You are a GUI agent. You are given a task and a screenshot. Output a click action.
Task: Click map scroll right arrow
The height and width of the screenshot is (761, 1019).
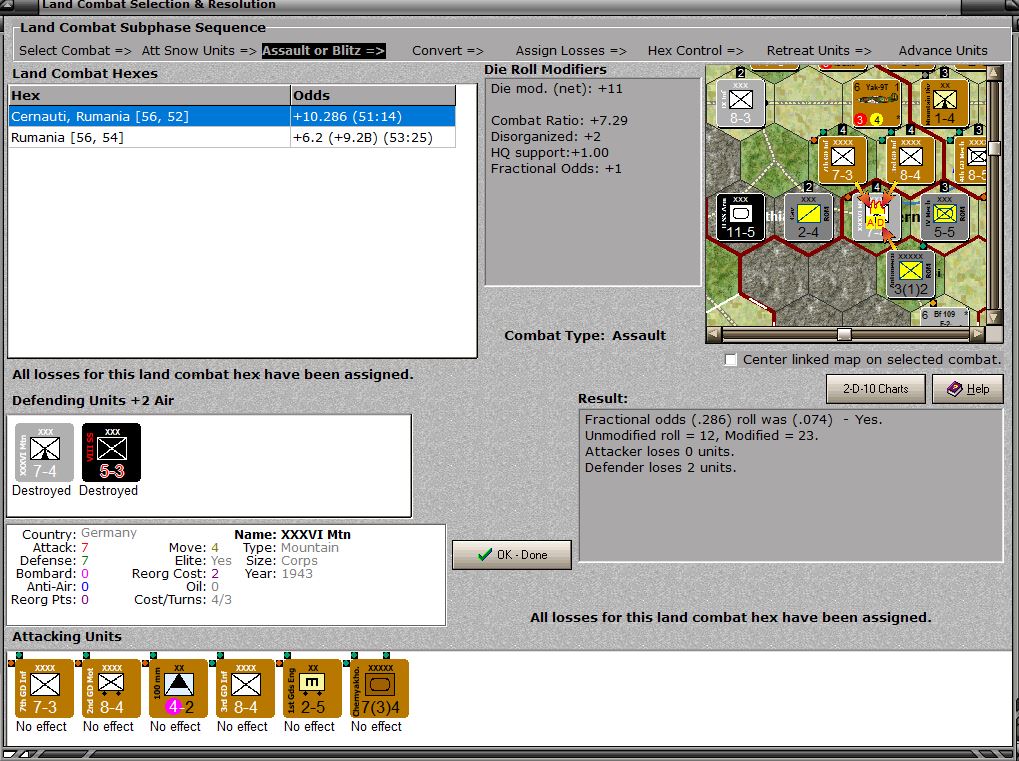coord(977,334)
